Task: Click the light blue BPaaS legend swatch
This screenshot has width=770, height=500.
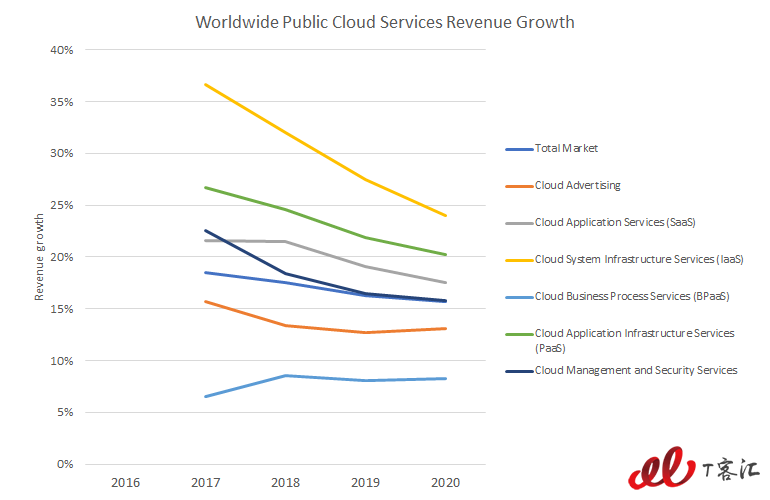Action: pyautogui.click(x=519, y=297)
